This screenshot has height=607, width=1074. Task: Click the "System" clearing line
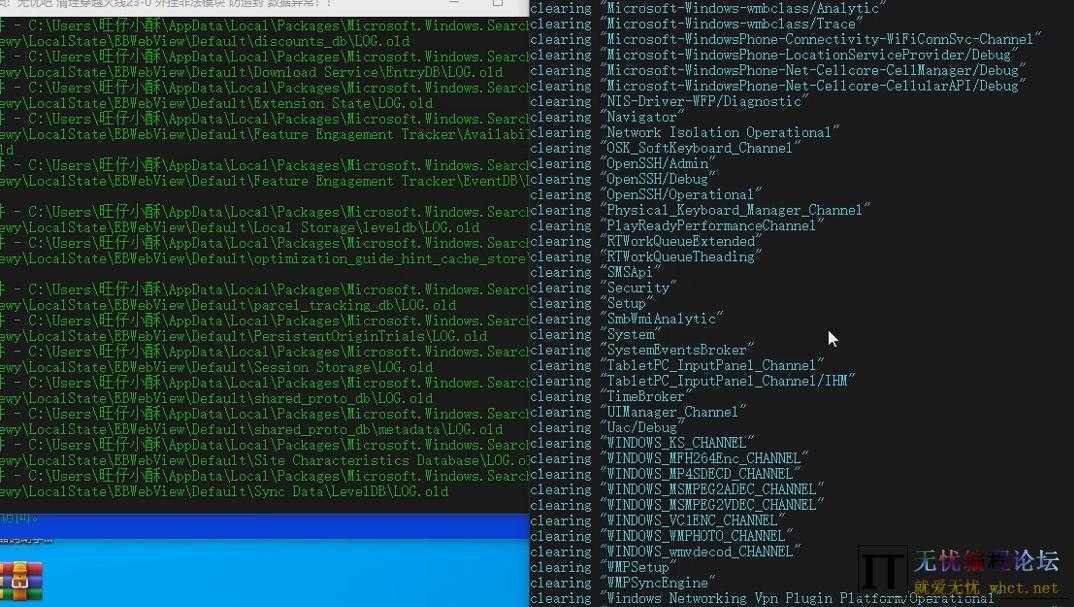[x=631, y=334]
